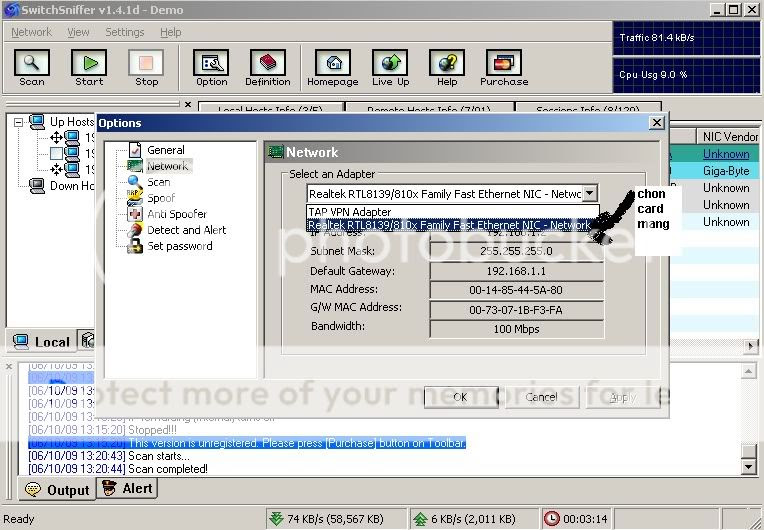
Task: Start sniffing with the Start icon
Action: point(89,63)
